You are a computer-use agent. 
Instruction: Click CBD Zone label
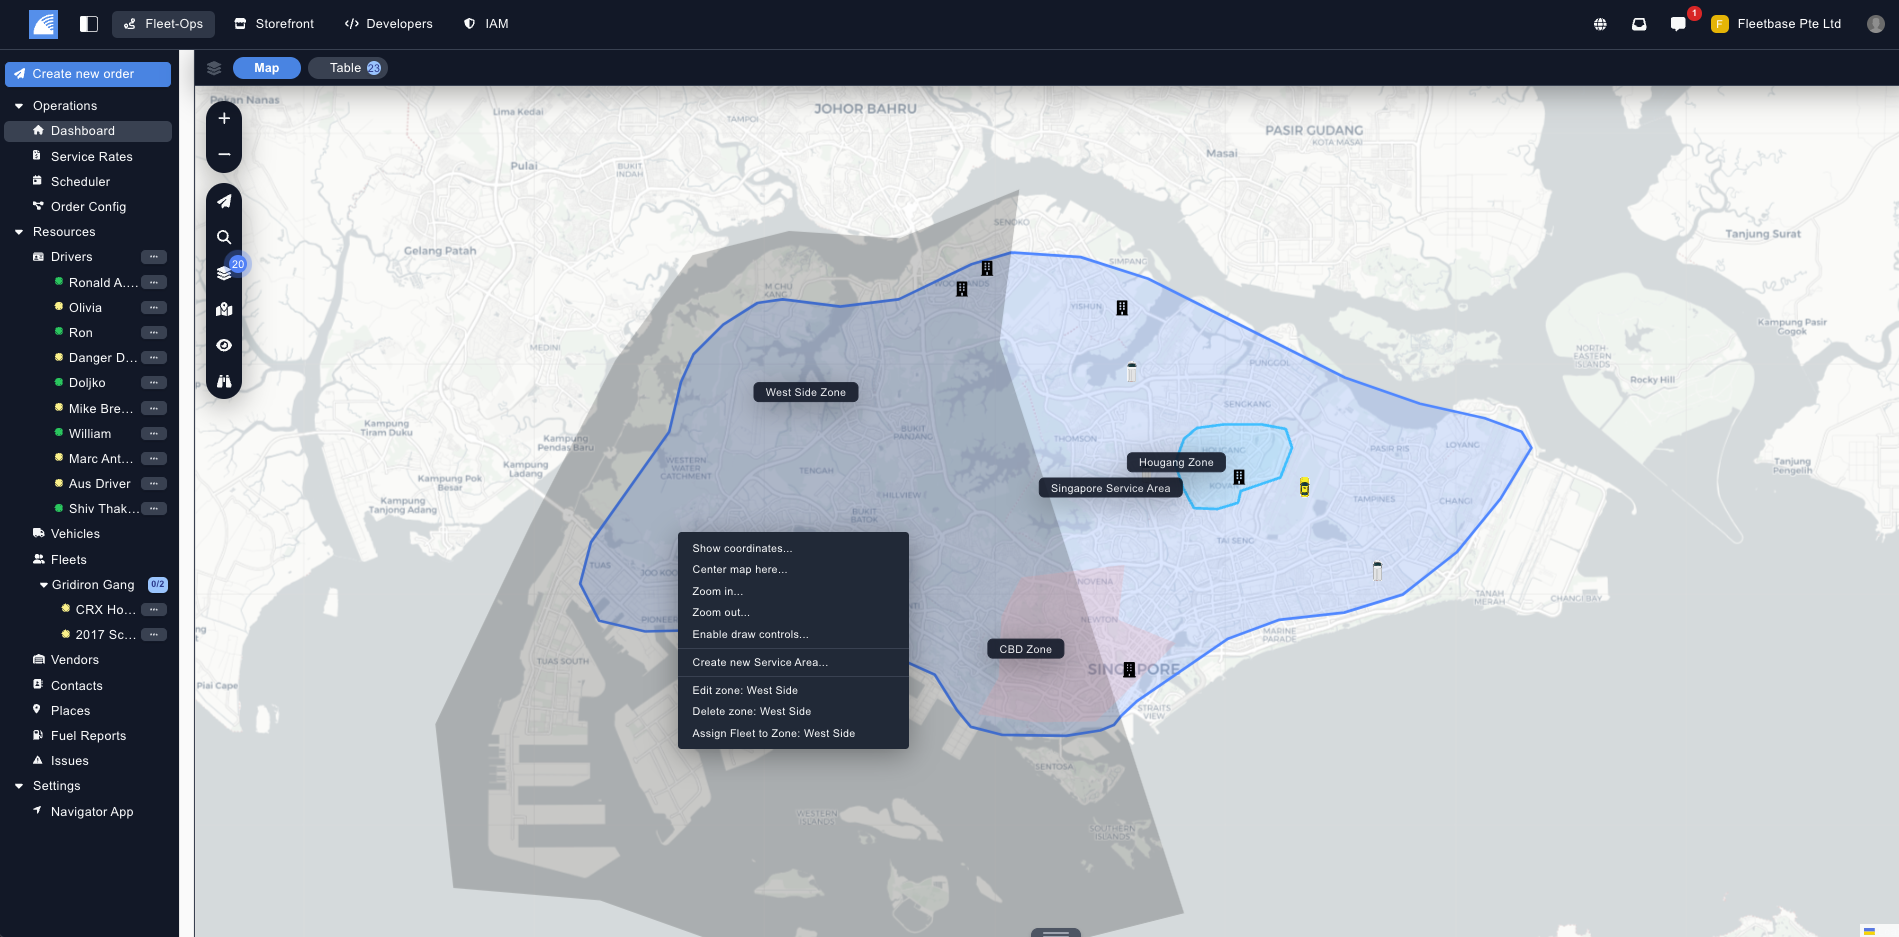pyautogui.click(x=1026, y=650)
